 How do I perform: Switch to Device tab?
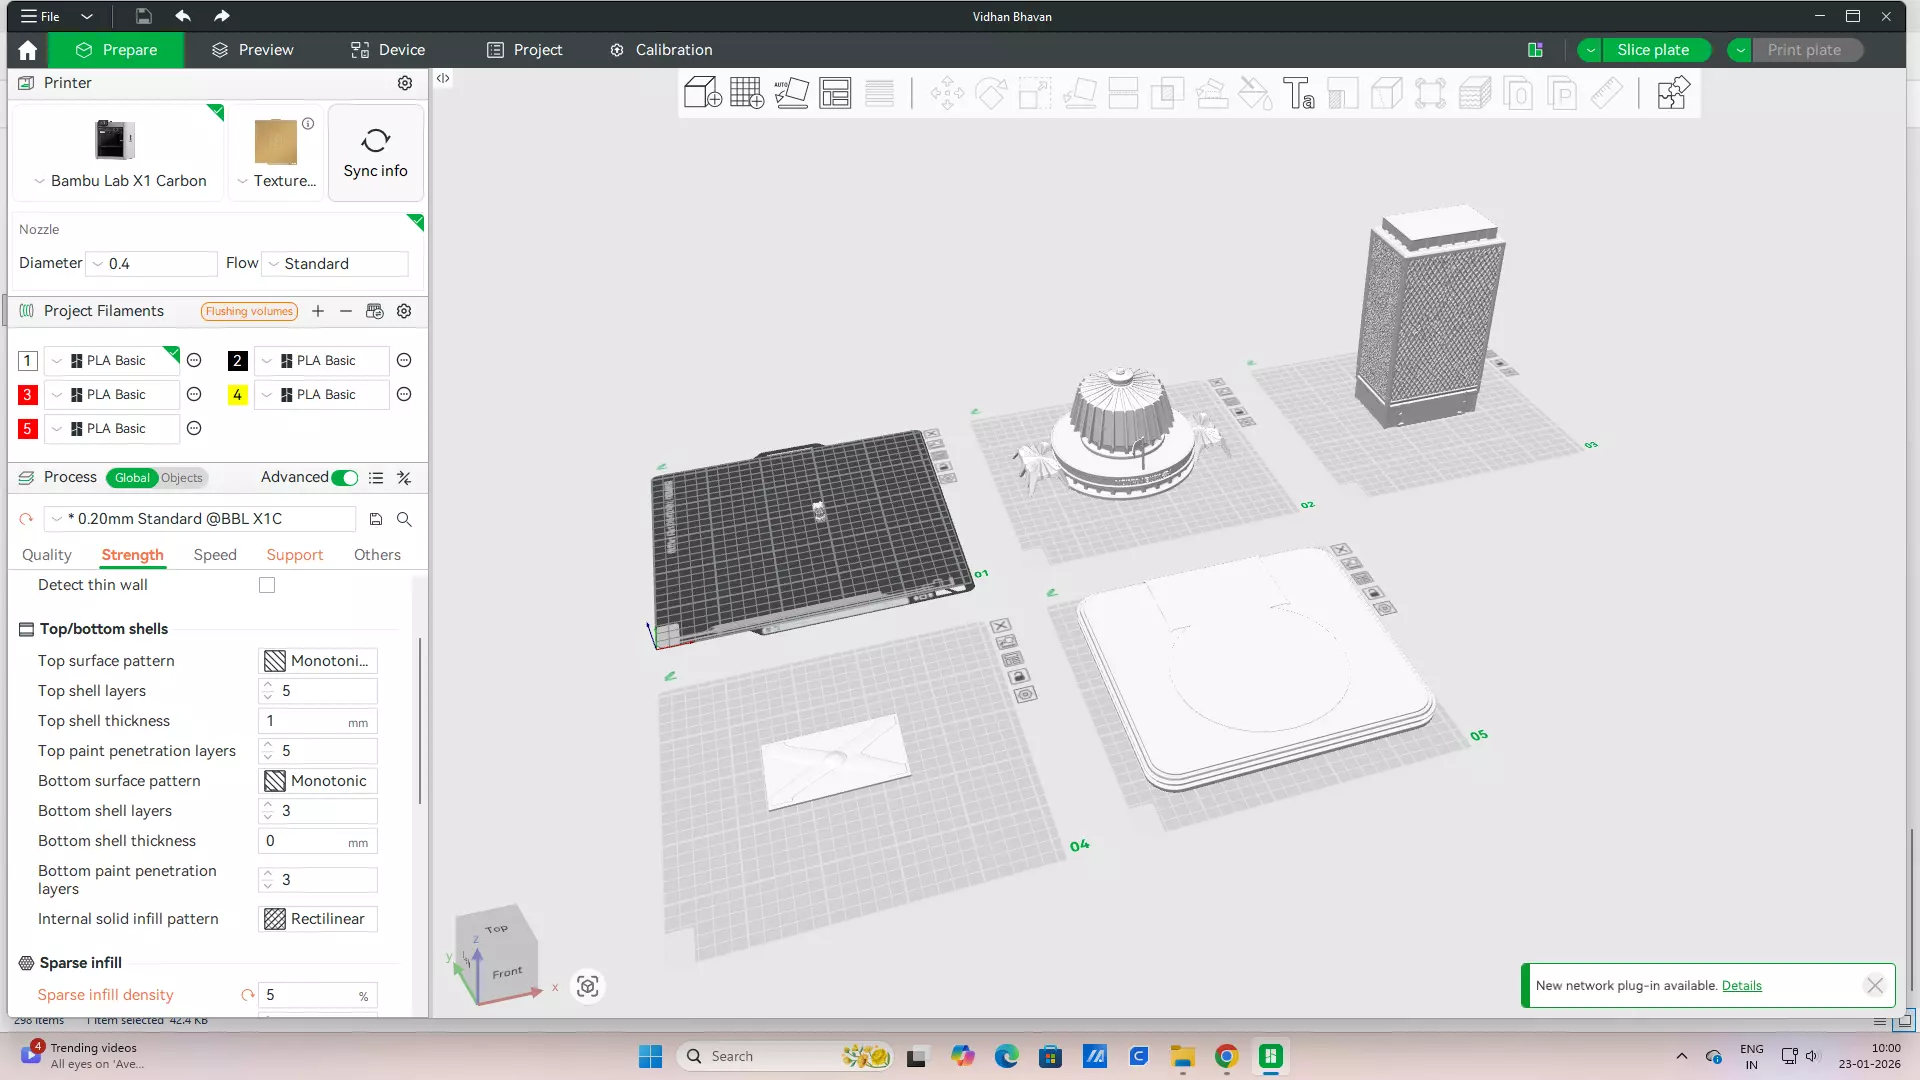(388, 50)
